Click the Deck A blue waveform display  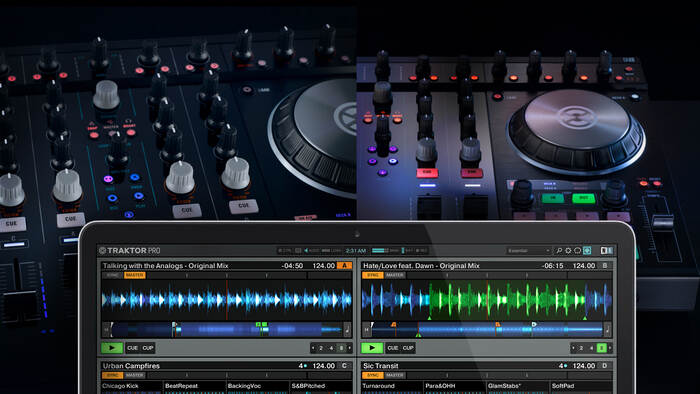(227, 299)
